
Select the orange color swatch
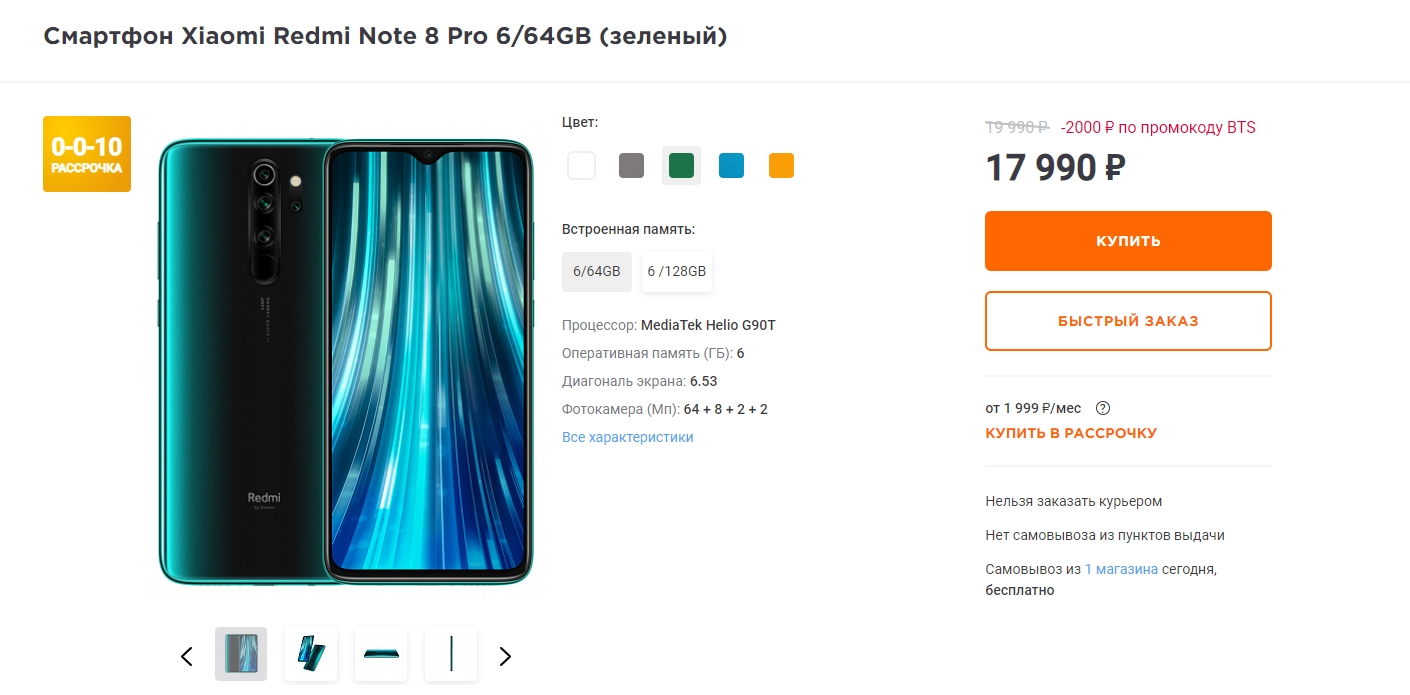coord(781,166)
